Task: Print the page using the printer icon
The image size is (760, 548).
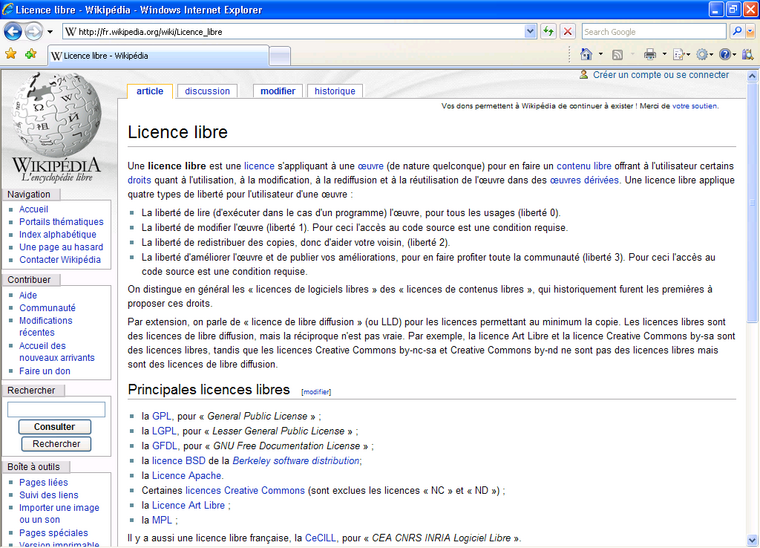Action: tap(650, 54)
